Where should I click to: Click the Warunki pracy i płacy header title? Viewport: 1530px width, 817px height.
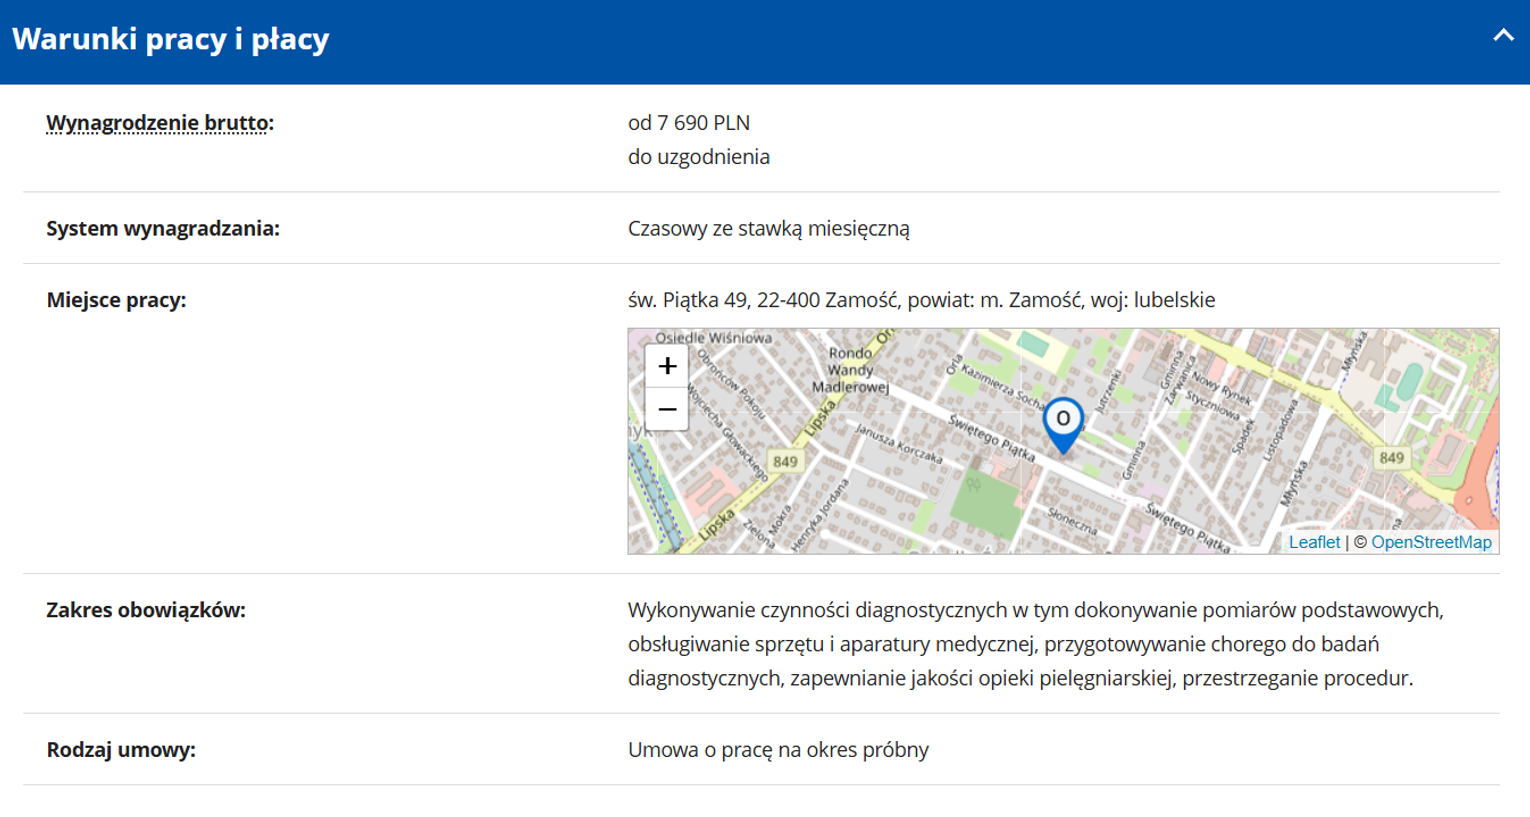pyautogui.click(x=171, y=40)
